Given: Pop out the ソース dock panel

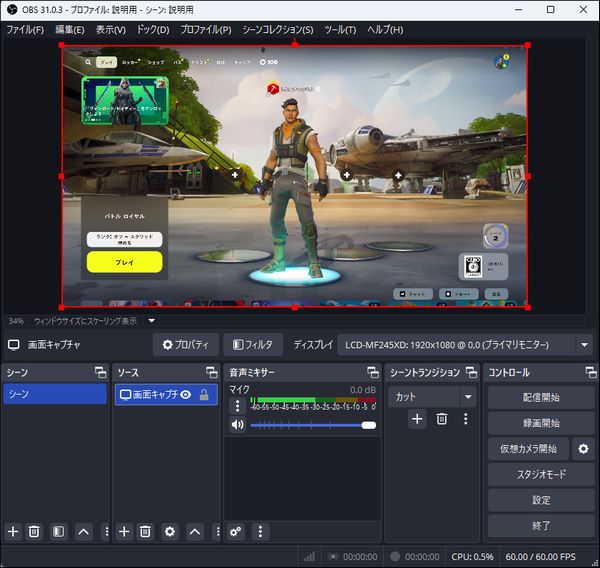Looking at the screenshot, I should click(x=212, y=372).
